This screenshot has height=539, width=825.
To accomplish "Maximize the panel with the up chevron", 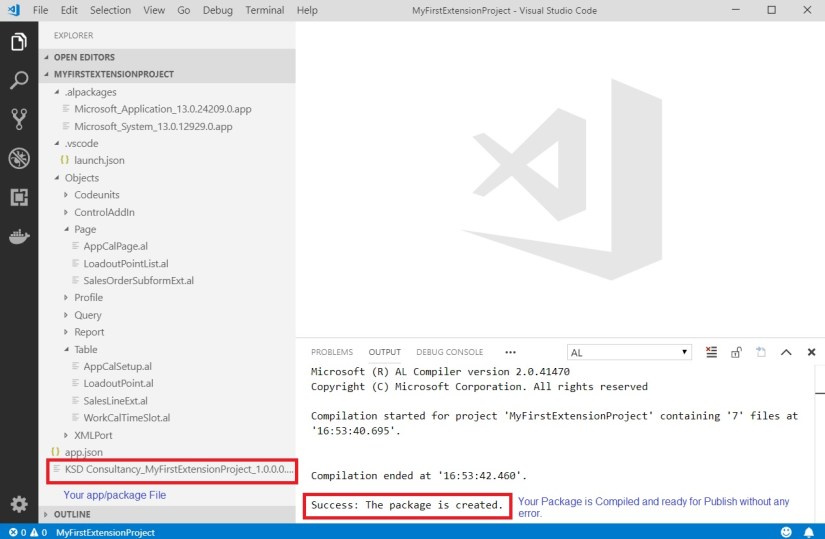I will [x=786, y=352].
